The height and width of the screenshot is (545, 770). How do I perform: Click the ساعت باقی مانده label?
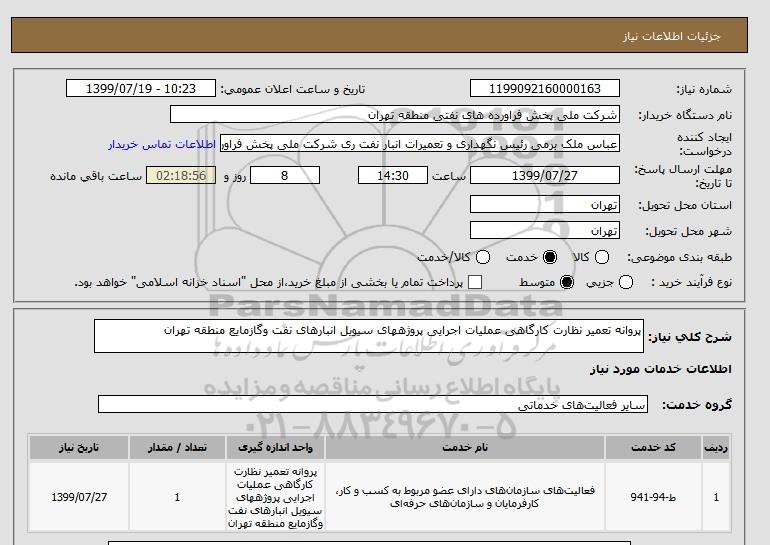(x=96, y=176)
